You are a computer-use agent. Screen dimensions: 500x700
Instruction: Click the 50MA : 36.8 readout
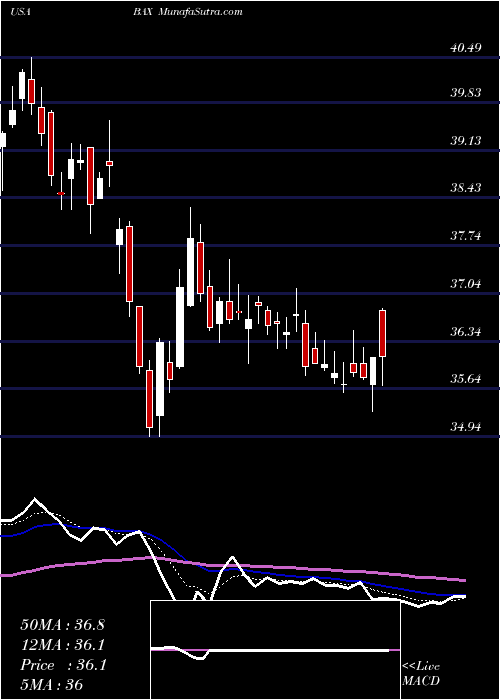62,625
